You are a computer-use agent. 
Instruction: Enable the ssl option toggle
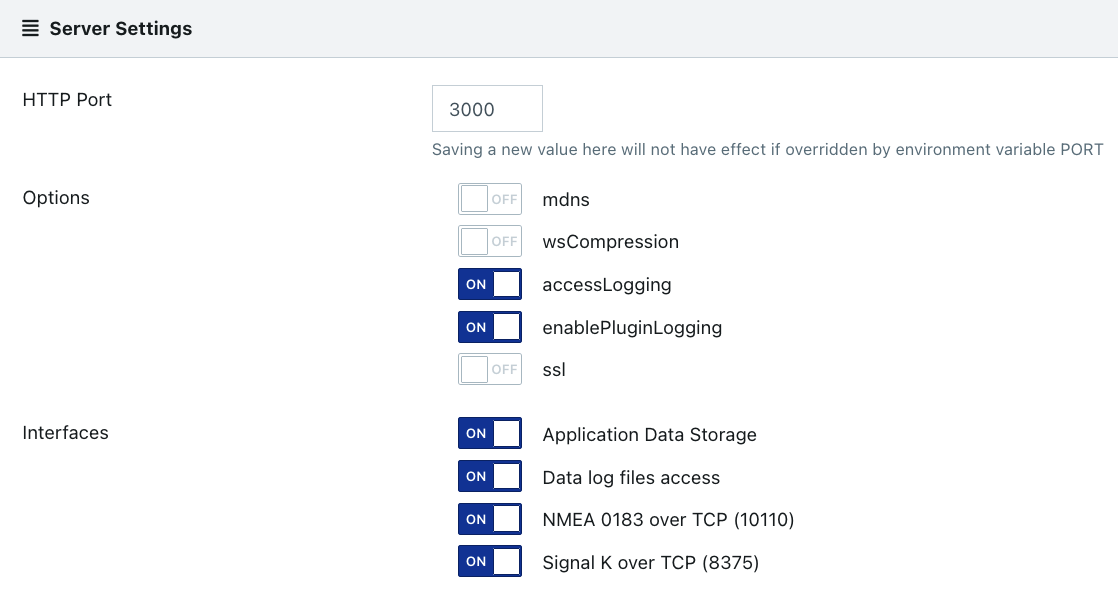[490, 369]
